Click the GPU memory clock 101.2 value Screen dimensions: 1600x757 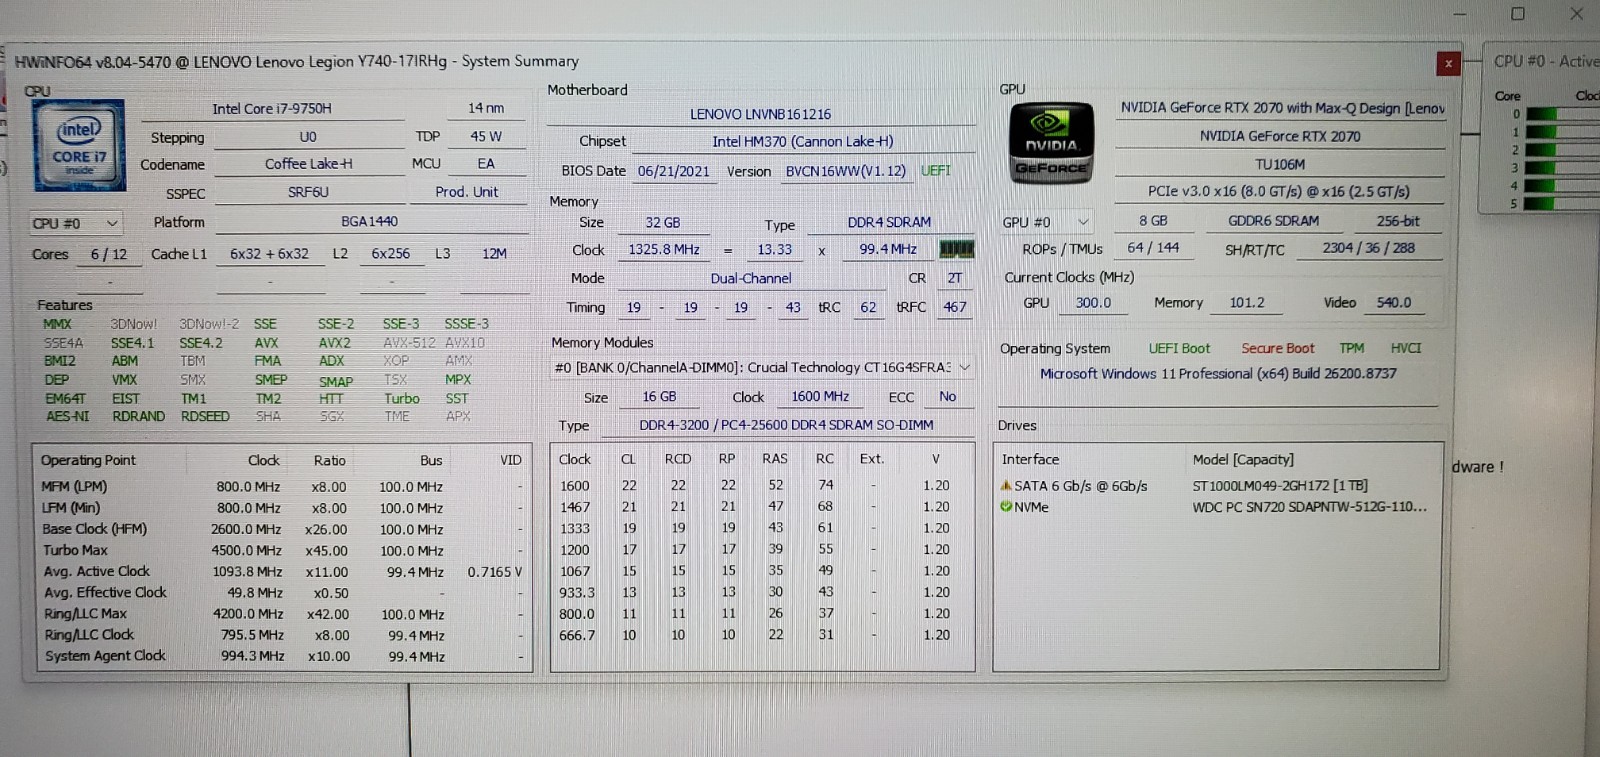pos(1246,303)
